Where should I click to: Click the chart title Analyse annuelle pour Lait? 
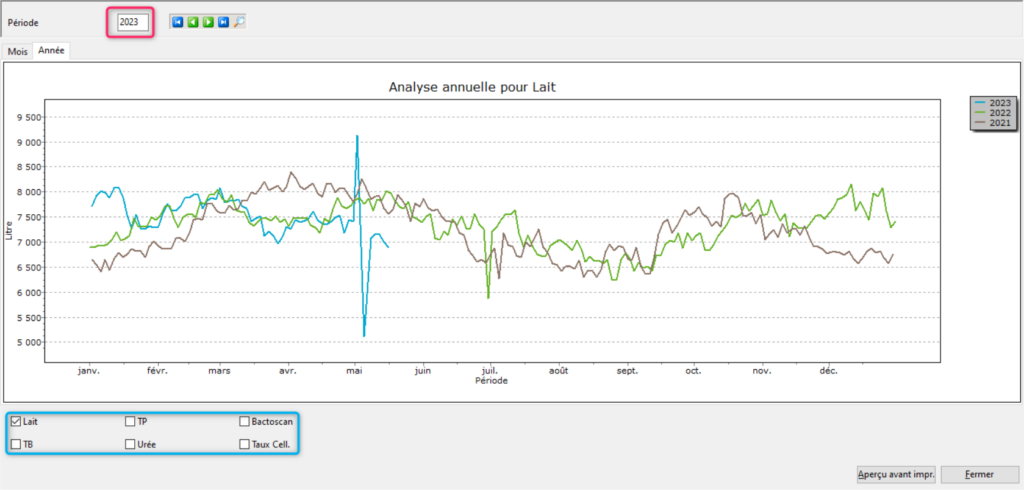click(472, 87)
